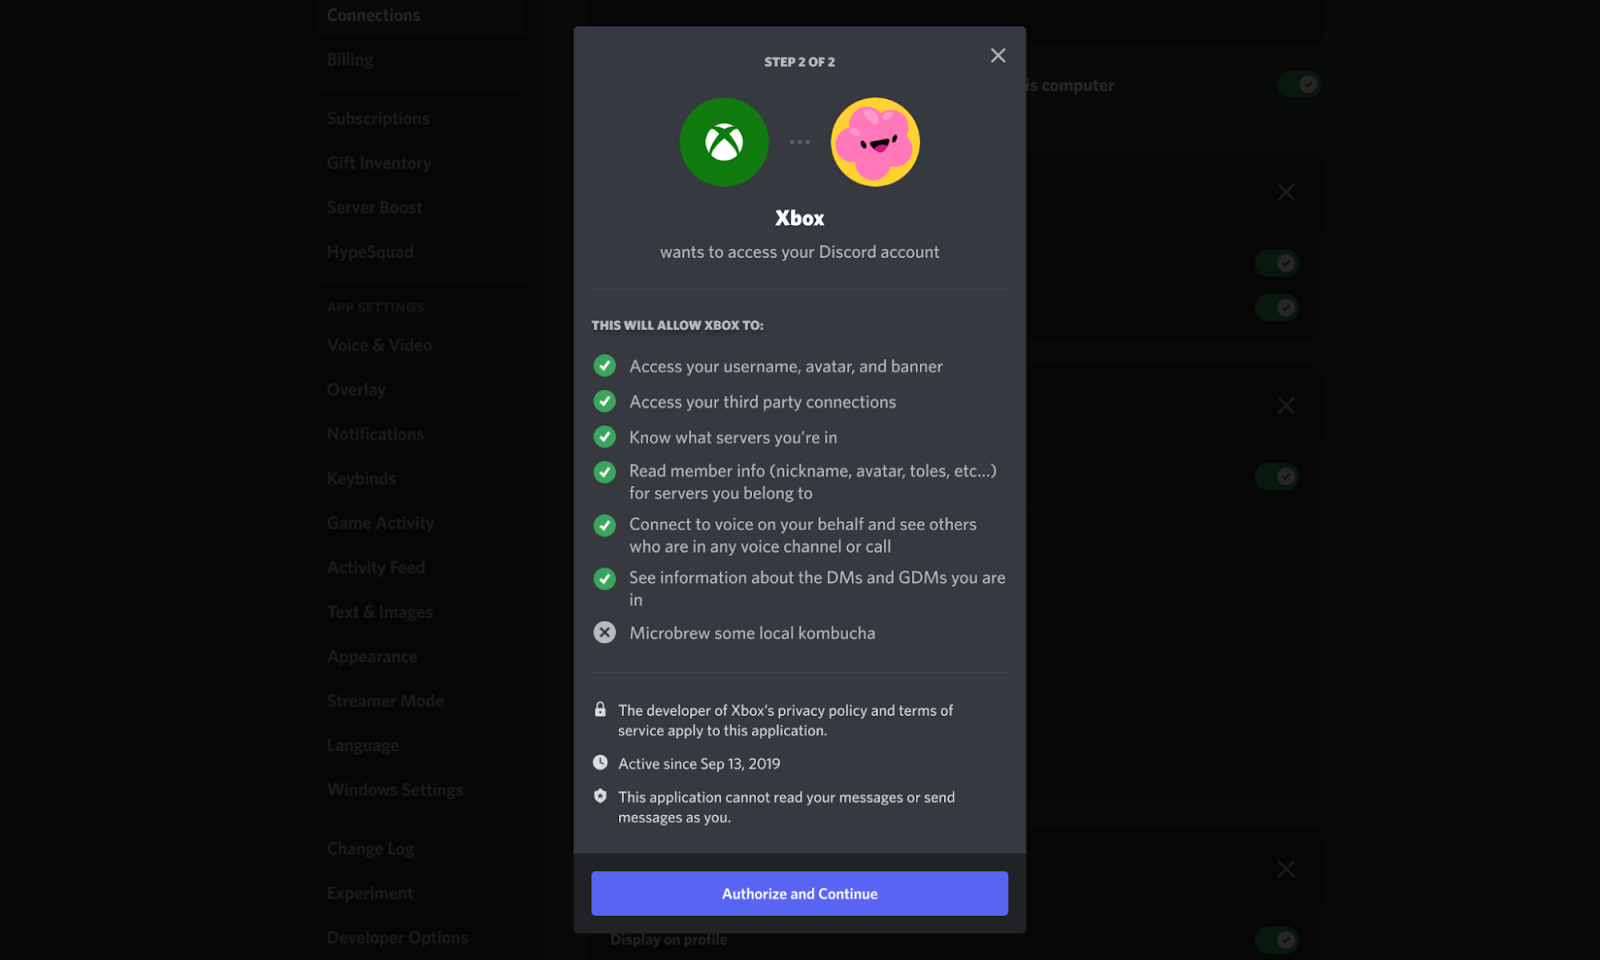The height and width of the screenshot is (960, 1600).
Task: Disable the display on this computer toggle
Action: coord(1299,84)
